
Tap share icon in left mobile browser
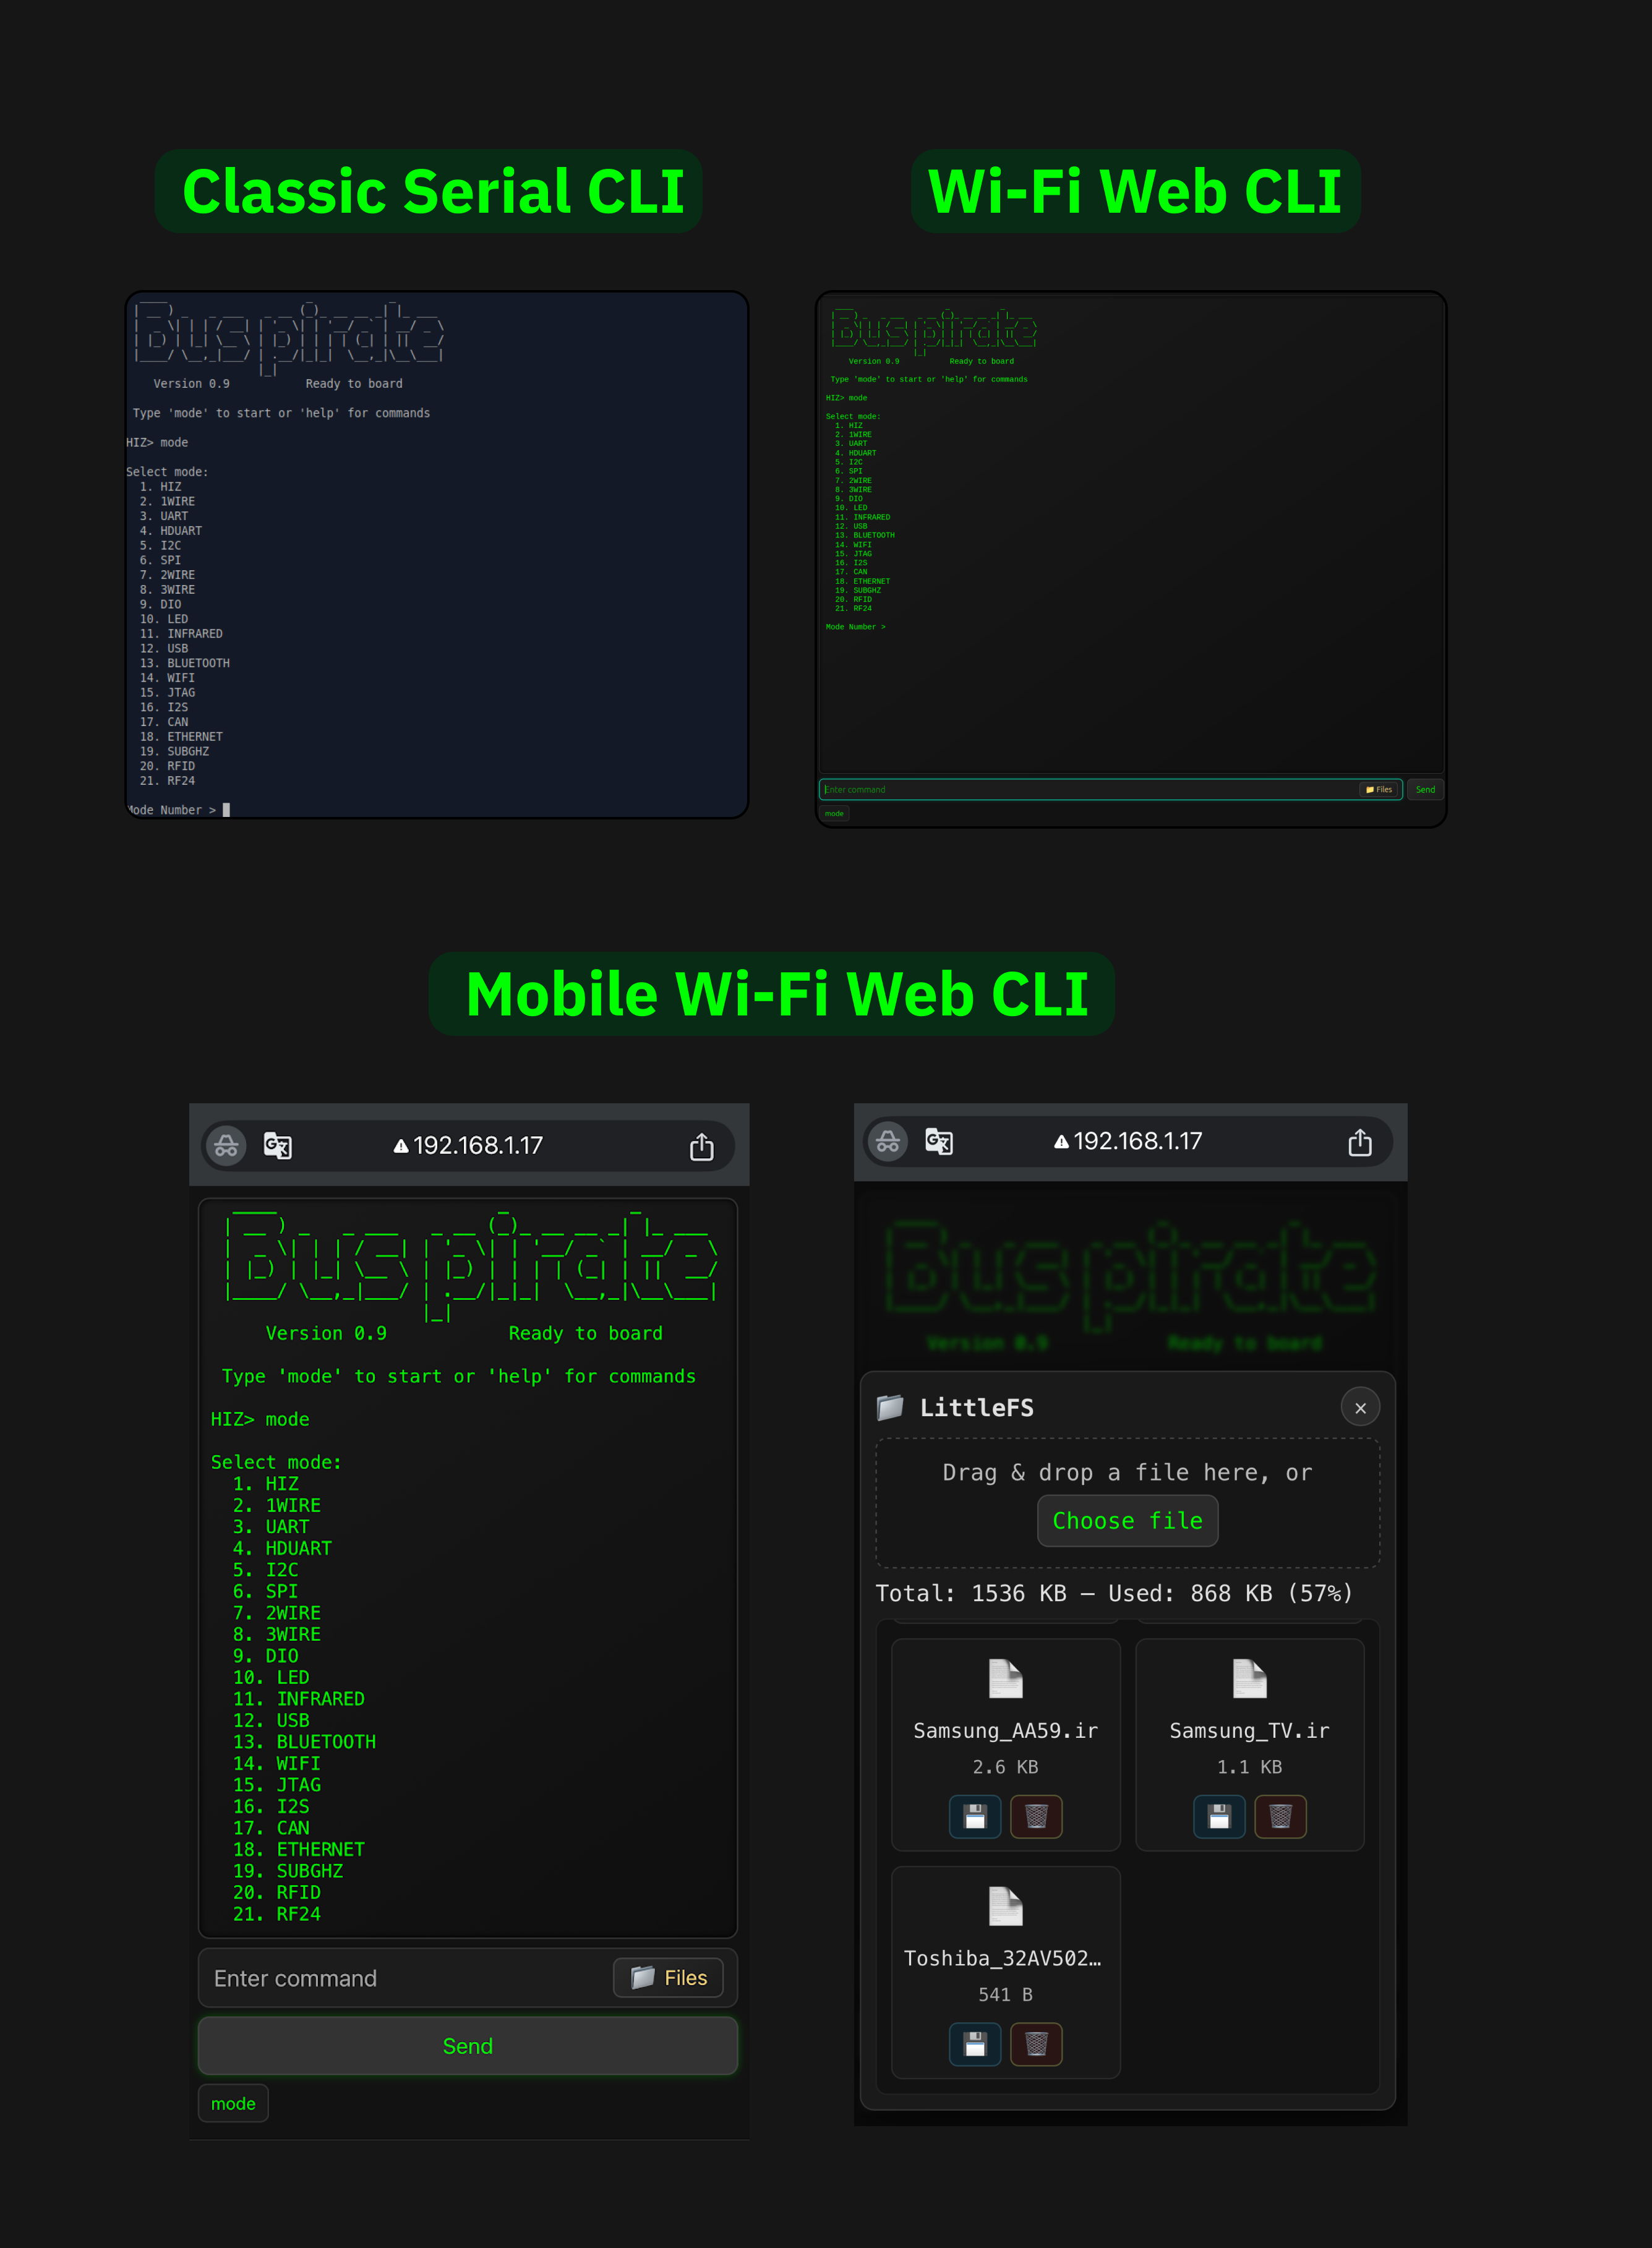(x=701, y=1146)
